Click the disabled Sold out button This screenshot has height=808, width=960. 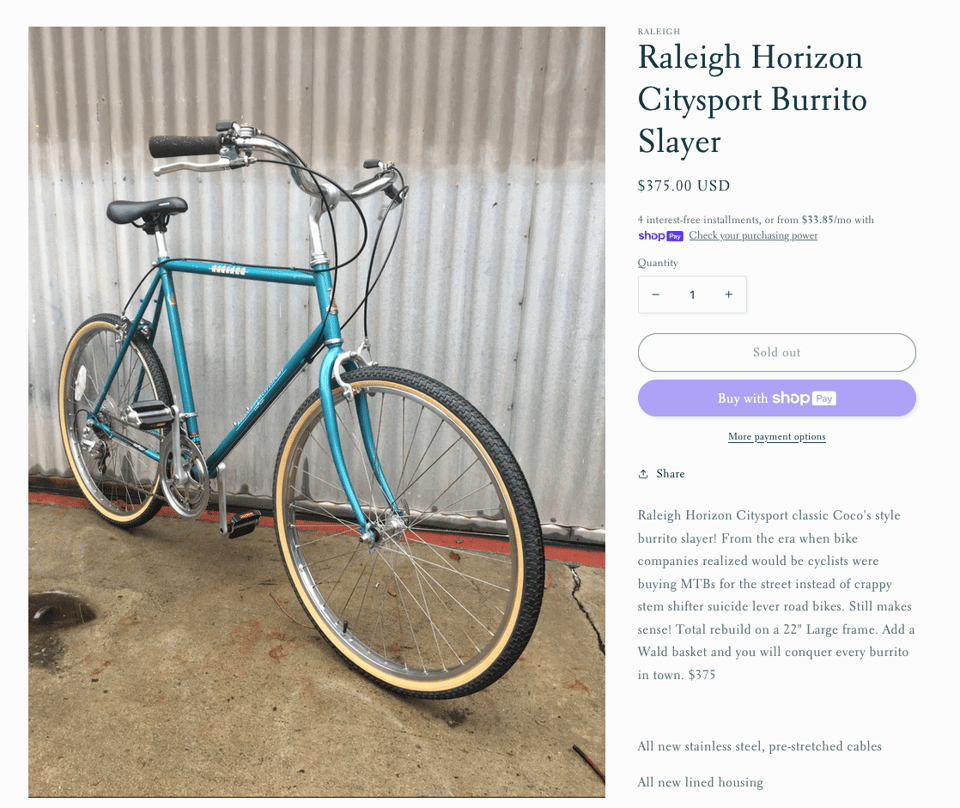click(x=776, y=352)
